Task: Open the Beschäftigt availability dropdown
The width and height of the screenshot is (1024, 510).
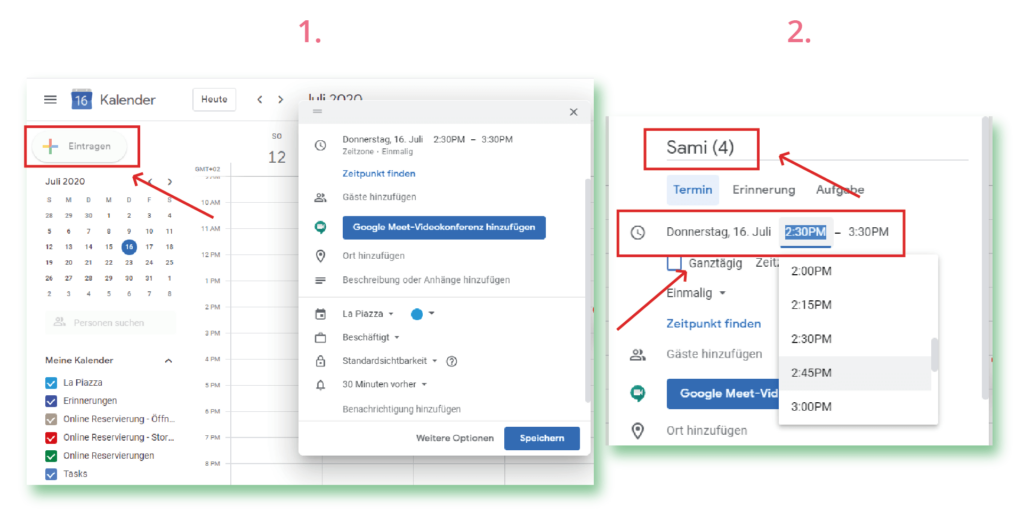Action: pos(371,338)
